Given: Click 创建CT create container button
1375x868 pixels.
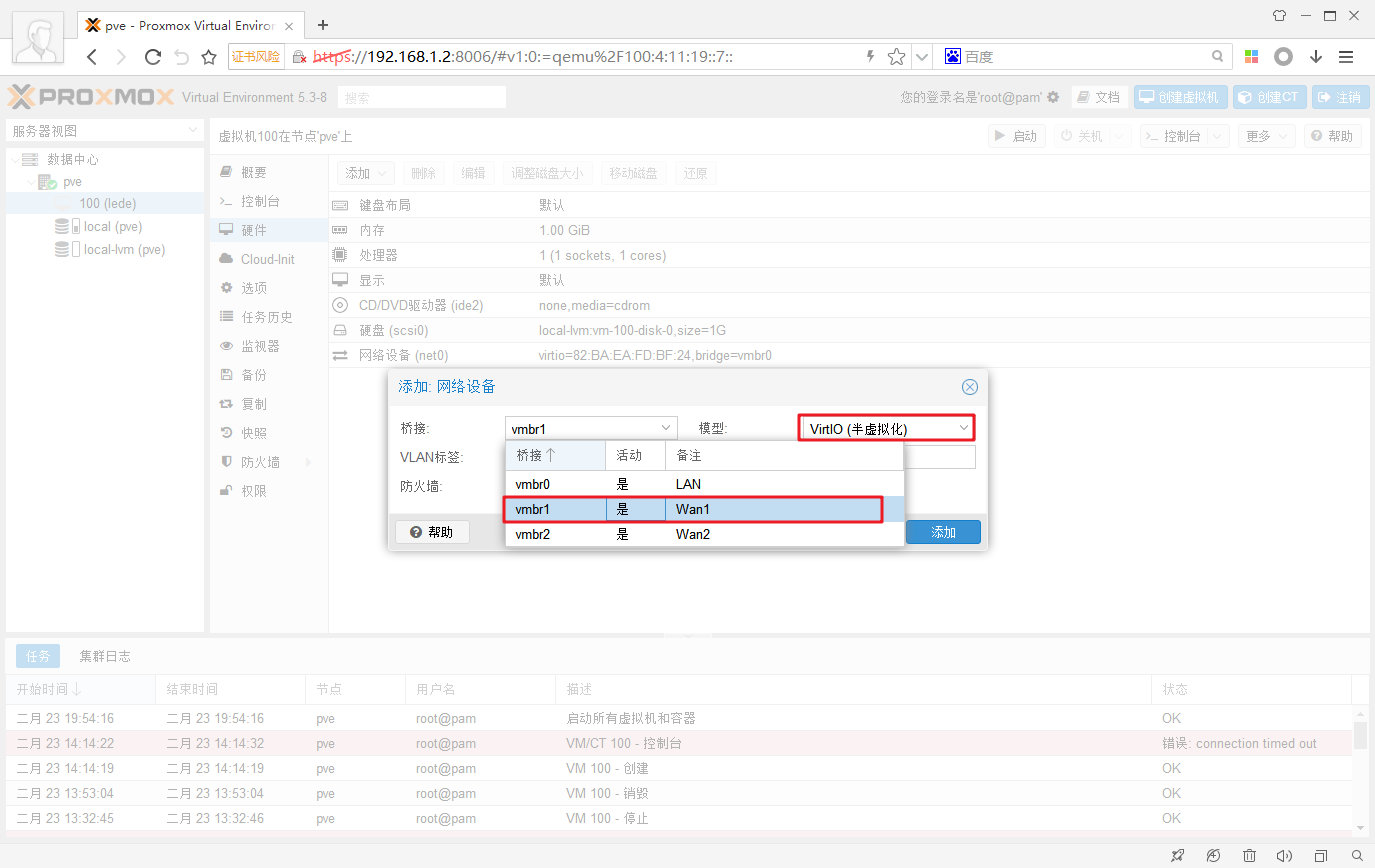Looking at the screenshot, I should click(1270, 97).
